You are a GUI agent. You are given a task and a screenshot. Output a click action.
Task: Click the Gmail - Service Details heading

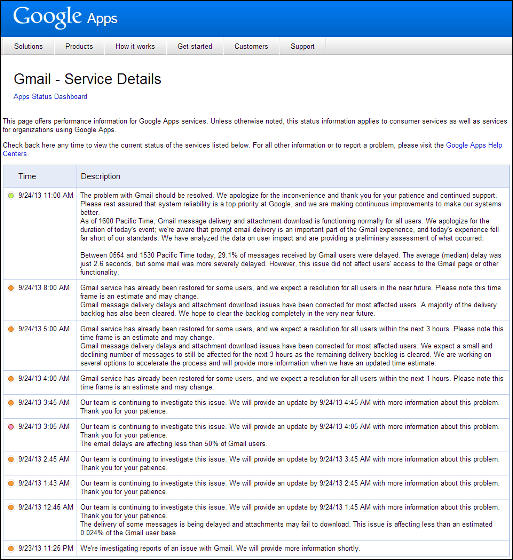pos(88,79)
